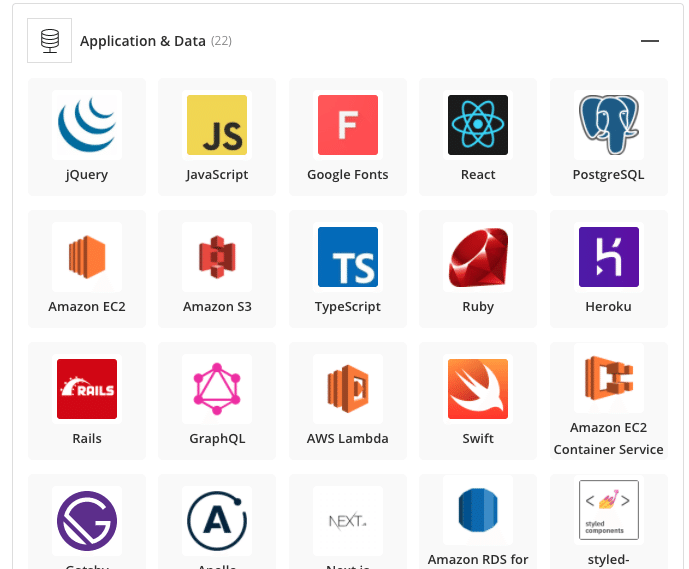The width and height of the screenshot is (689, 569).
Task: Click the Application & Data heading
Action: [142, 41]
